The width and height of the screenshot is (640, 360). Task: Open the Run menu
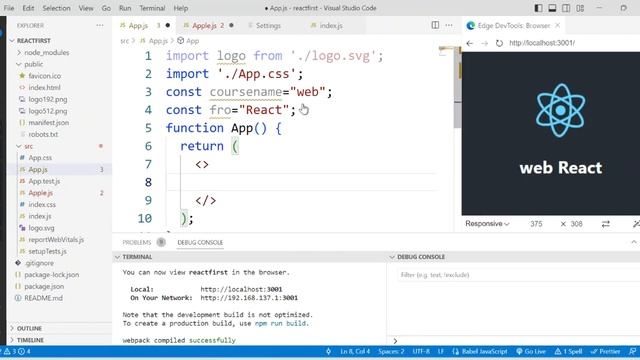[x=125, y=8]
